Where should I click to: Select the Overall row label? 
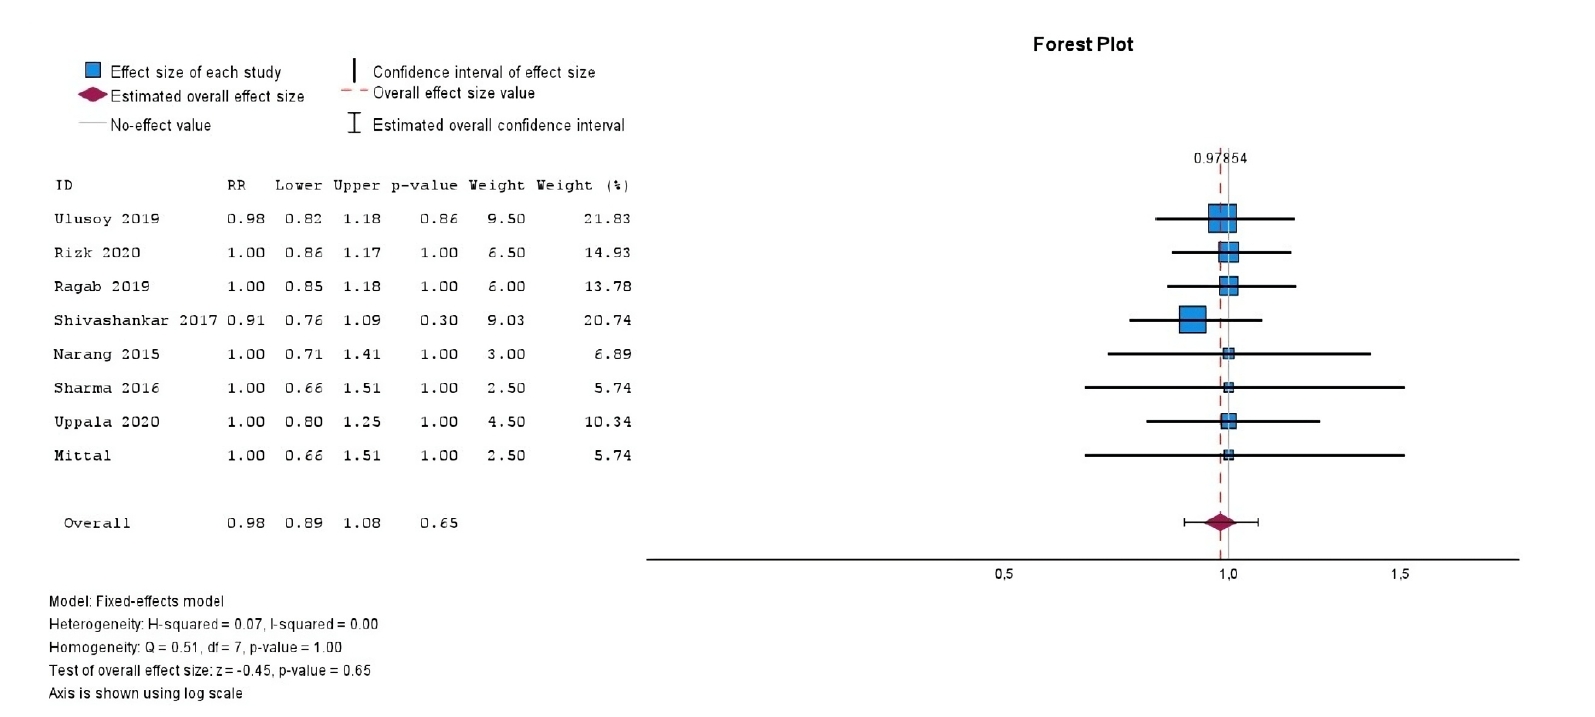pos(97,523)
